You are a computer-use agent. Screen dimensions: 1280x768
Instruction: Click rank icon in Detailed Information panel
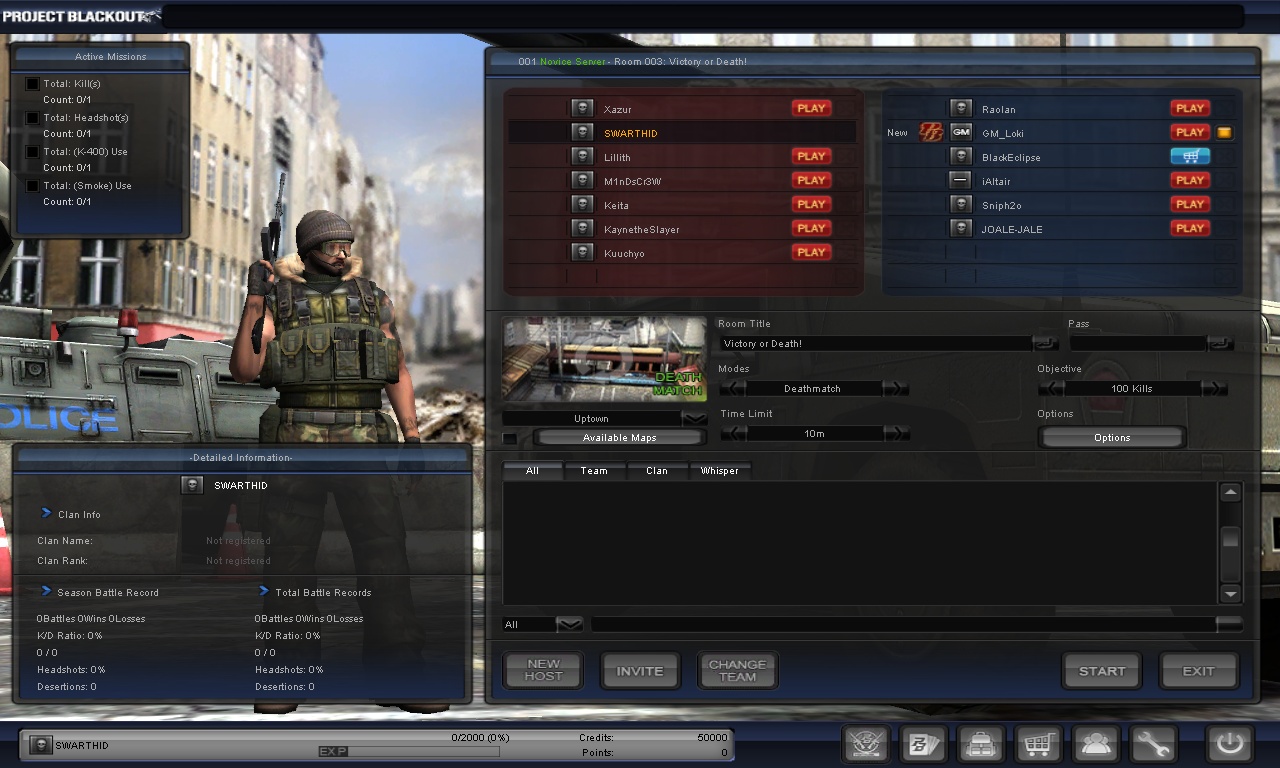click(192, 485)
